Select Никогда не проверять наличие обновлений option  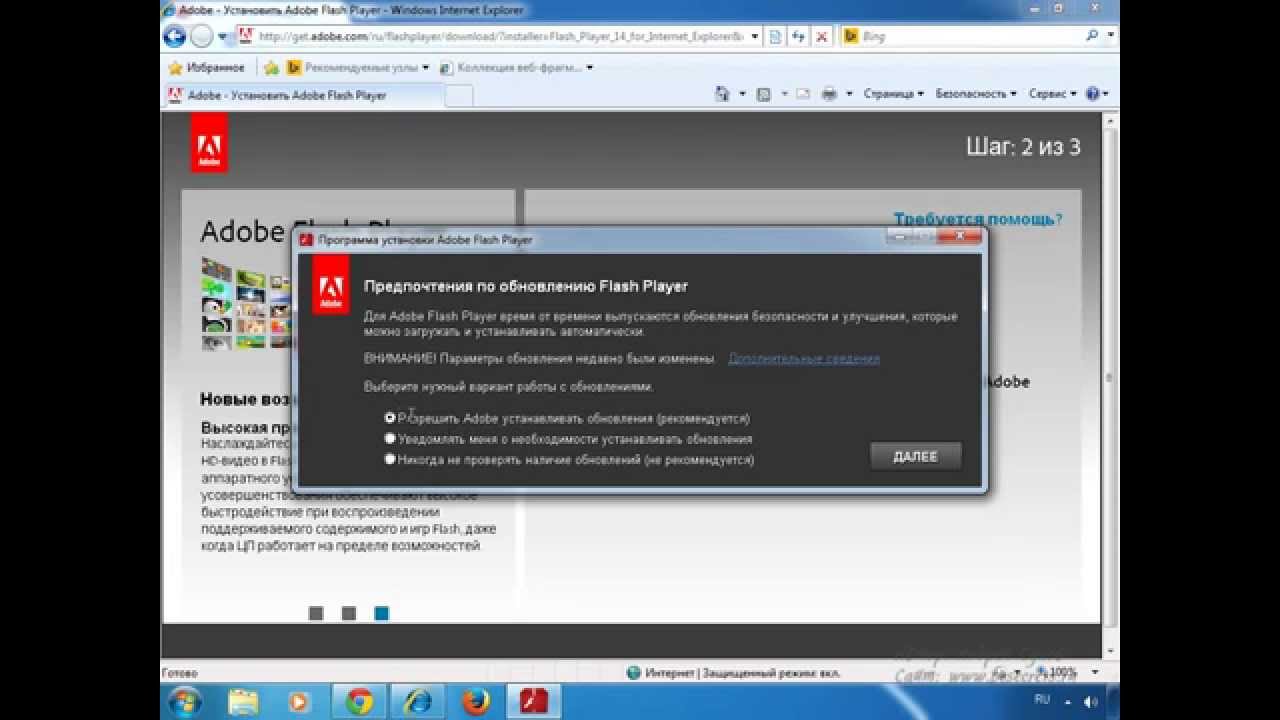point(390,459)
